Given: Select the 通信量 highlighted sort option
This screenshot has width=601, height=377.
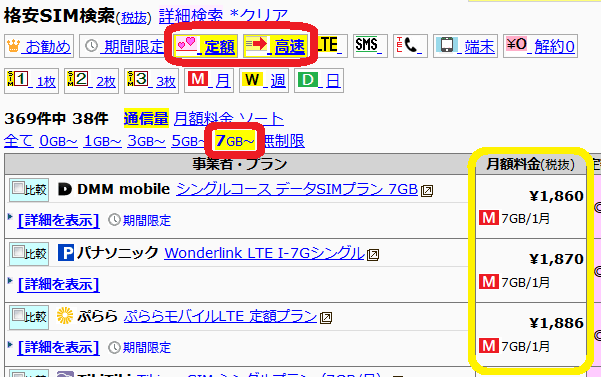Looking at the screenshot, I should point(146,118).
